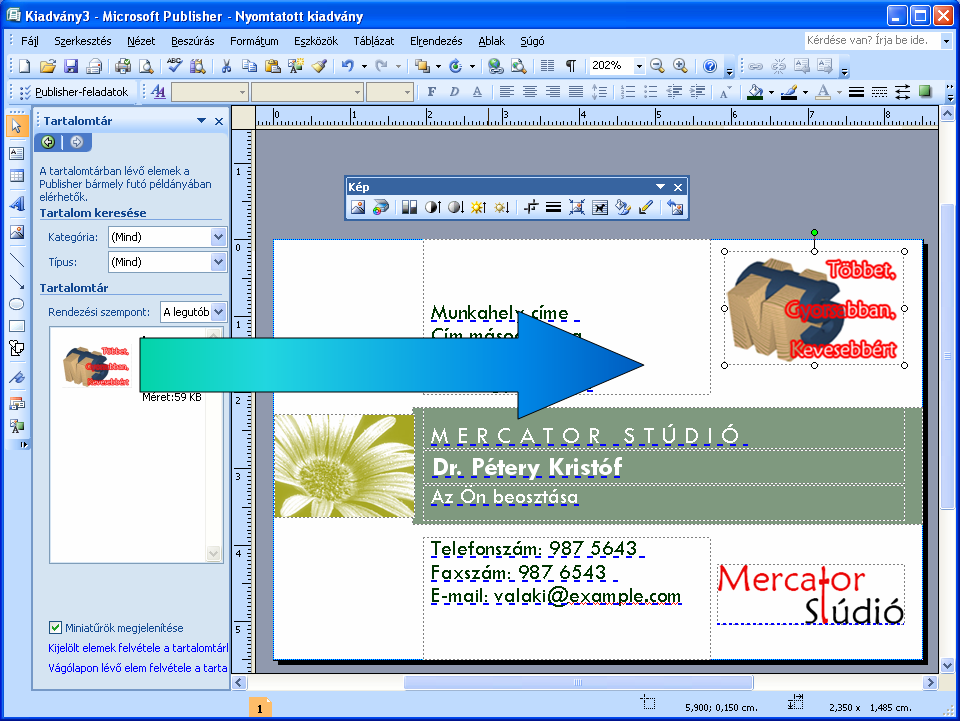Image resolution: width=960 pixels, height=721 pixels.
Task: Open the Kép toolbar options arrow
Action: click(x=661, y=187)
